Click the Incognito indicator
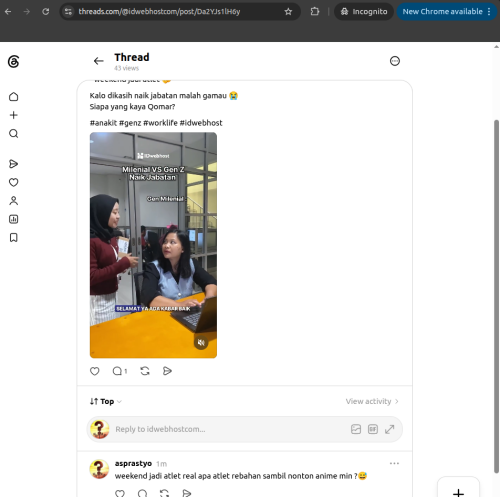Screen dimensions: 500x497 click(364, 12)
